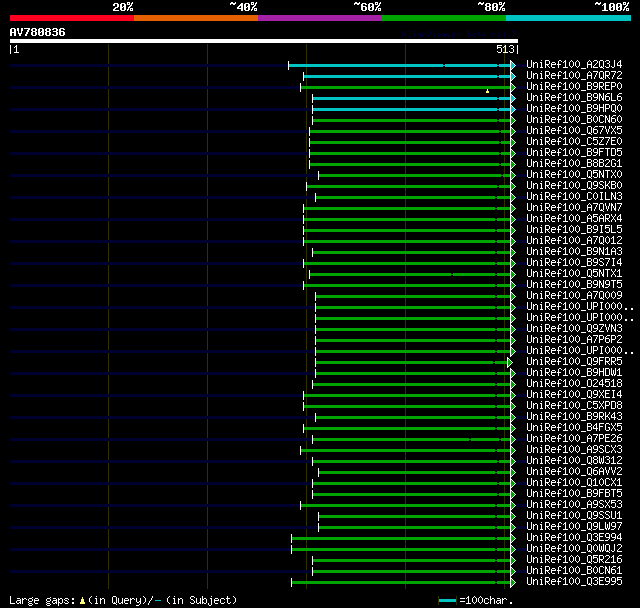Select the UniRef100_Q9XEI4 label
Image resolution: width=640 pixels, height=608 pixels.
574,395
